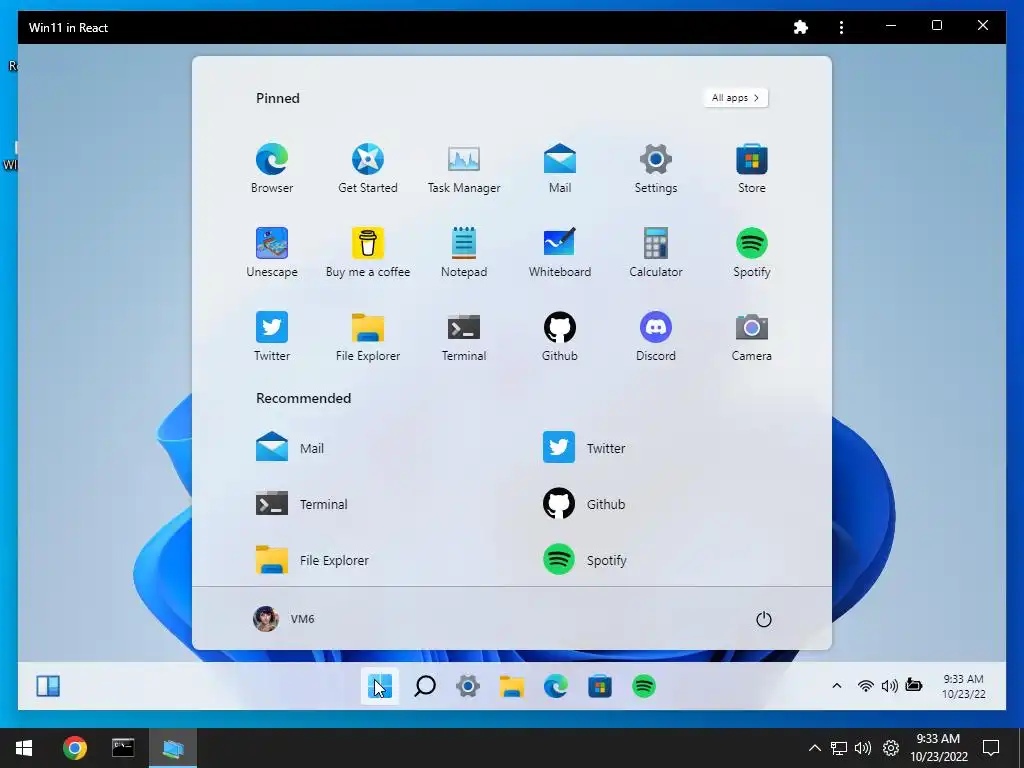Click the VM6 user profile
The height and width of the screenshot is (768, 1024).
coord(283,618)
